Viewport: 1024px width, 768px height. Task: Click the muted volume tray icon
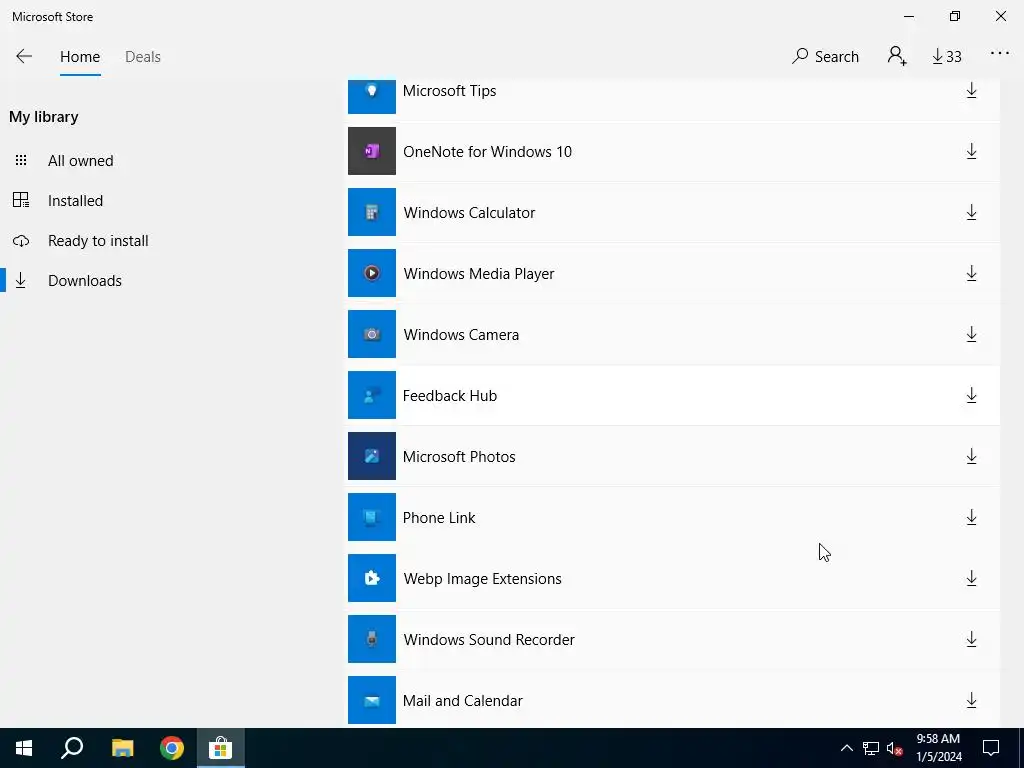coord(894,748)
